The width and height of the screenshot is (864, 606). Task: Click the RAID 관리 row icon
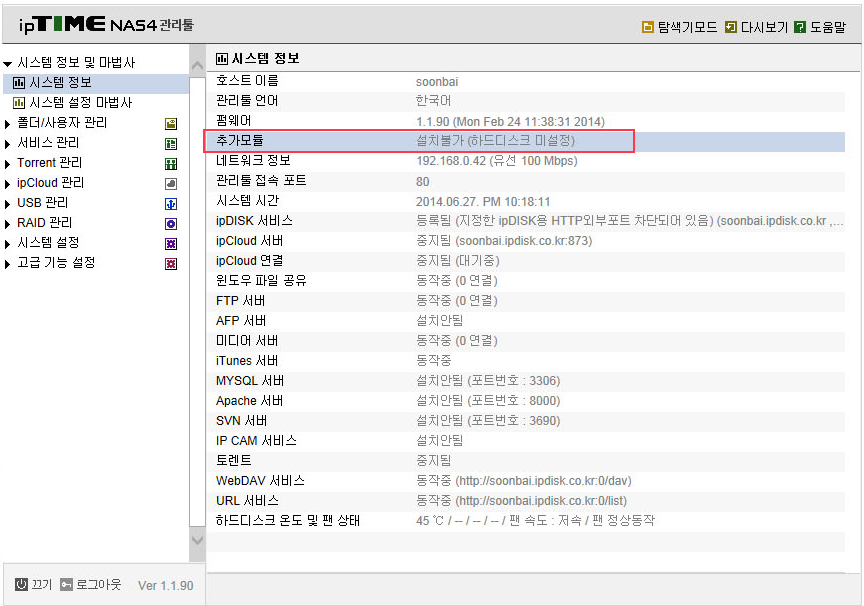pos(171,224)
